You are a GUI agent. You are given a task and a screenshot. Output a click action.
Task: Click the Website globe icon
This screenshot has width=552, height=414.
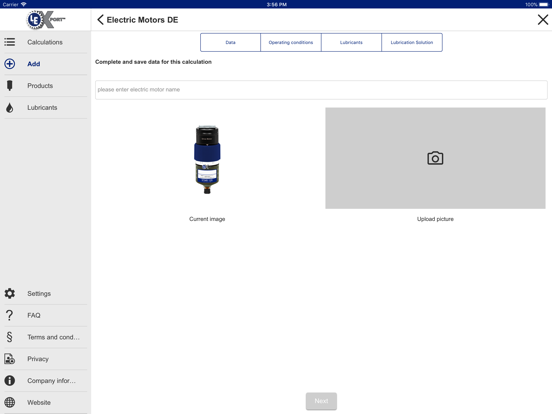(10, 402)
